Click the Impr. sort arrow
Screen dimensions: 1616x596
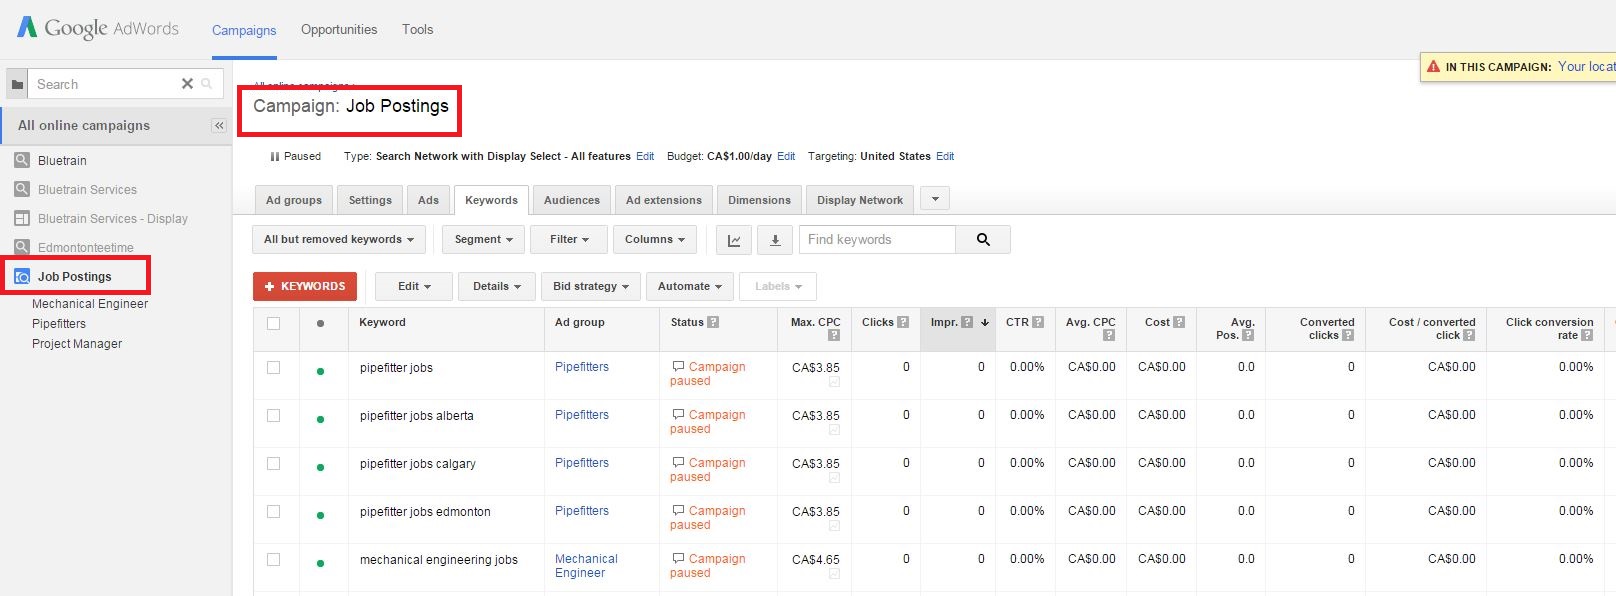[x=985, y=322]
